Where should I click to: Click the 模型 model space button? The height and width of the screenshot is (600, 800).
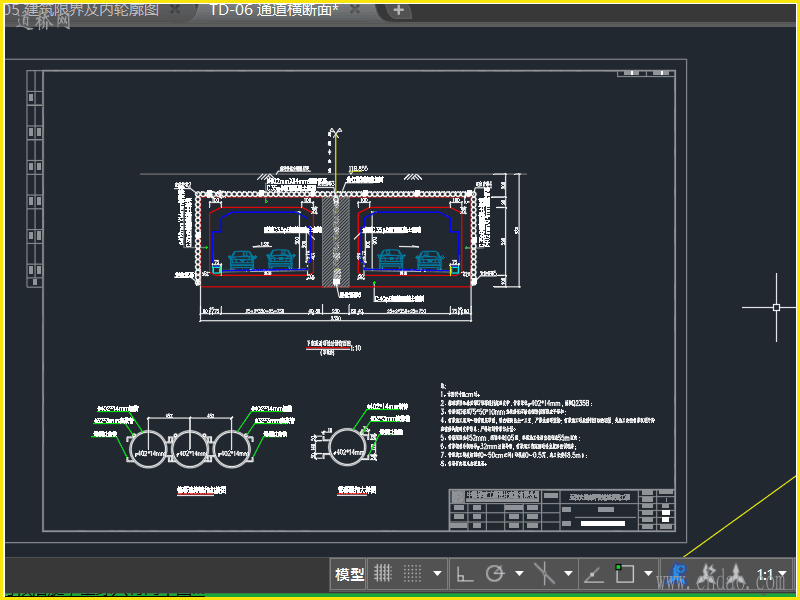pyautogui.click(x=349, y=574)
